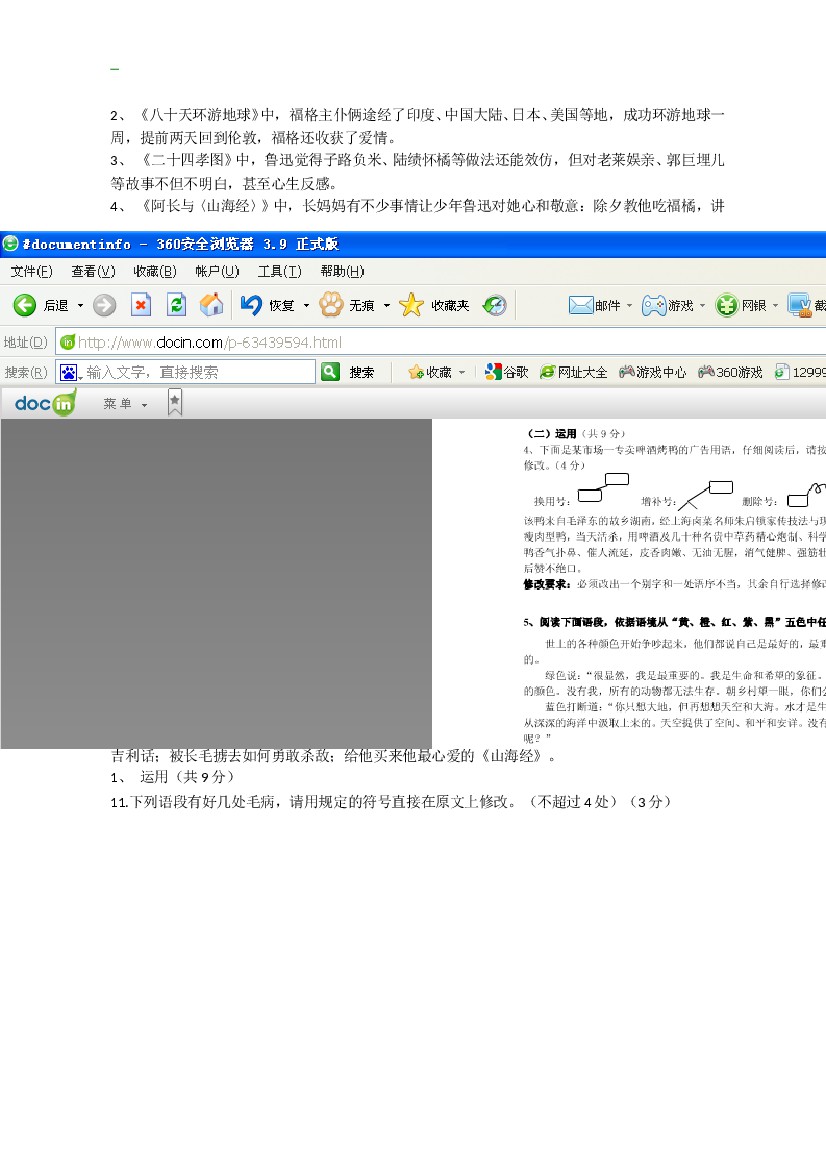The width and height of the screenshot is (826, 1169).
Task: Expand the 网银 dropdown arrow
Action: (x=775, y=306)
